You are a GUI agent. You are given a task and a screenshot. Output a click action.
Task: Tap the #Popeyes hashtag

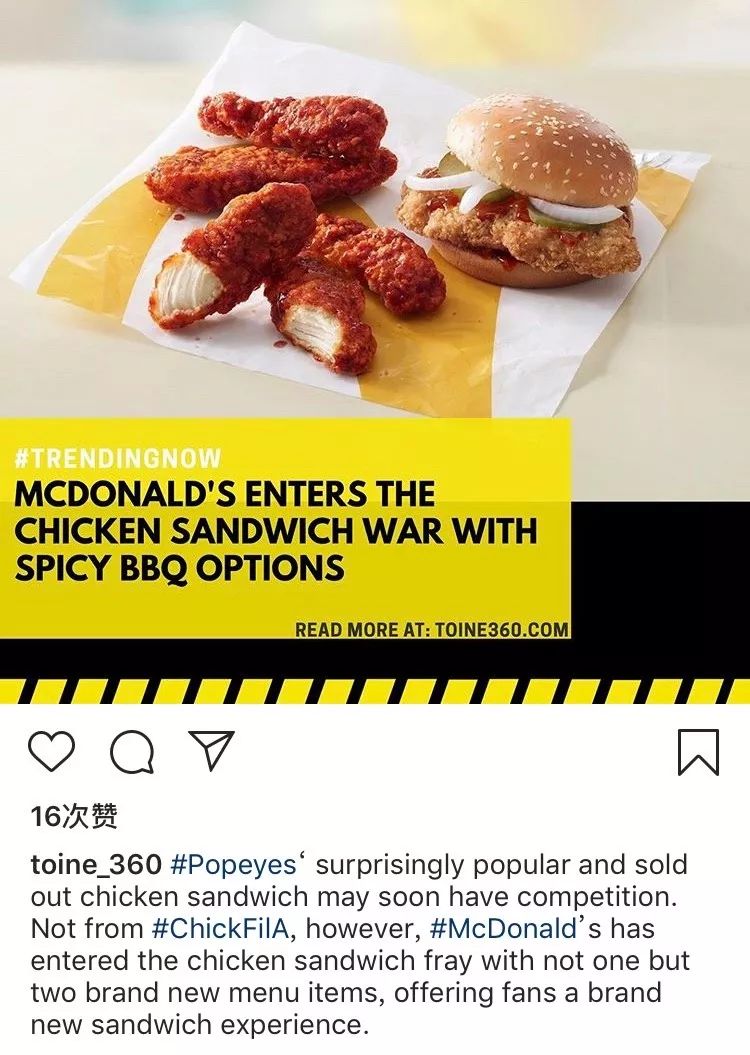(x=233, y=865)
